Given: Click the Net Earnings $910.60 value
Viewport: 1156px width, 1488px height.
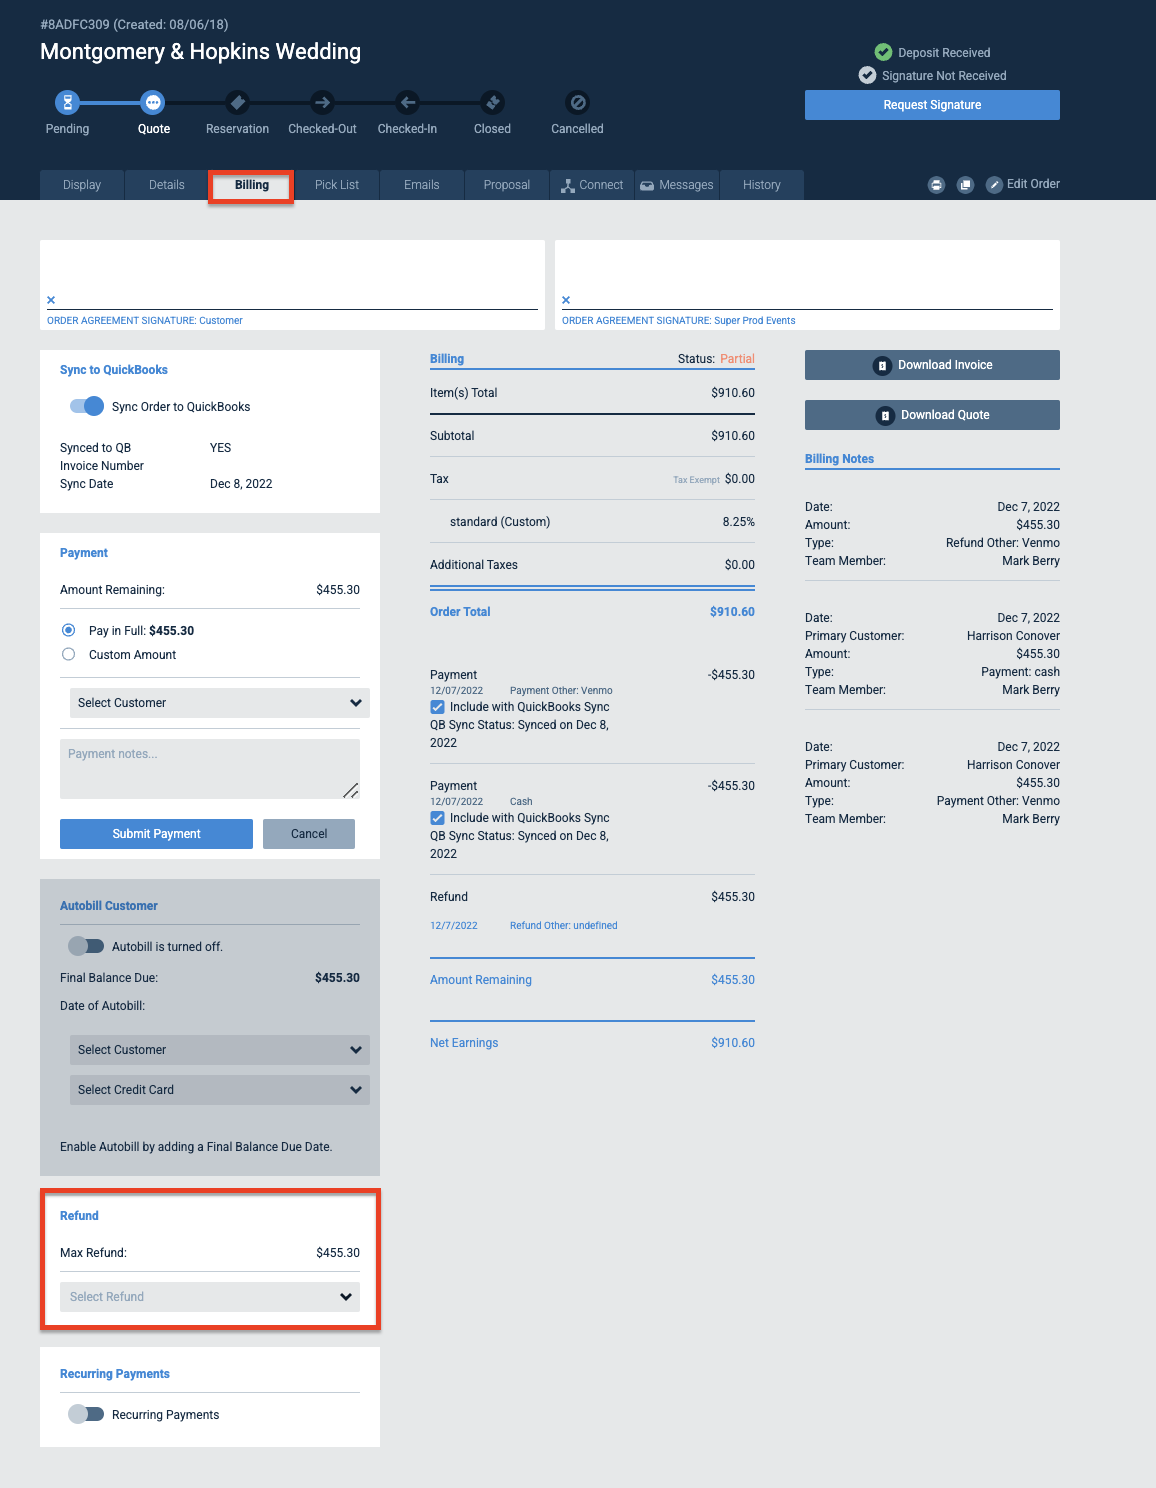Looking at the screenshot, I should click(x=733, y=1043).
